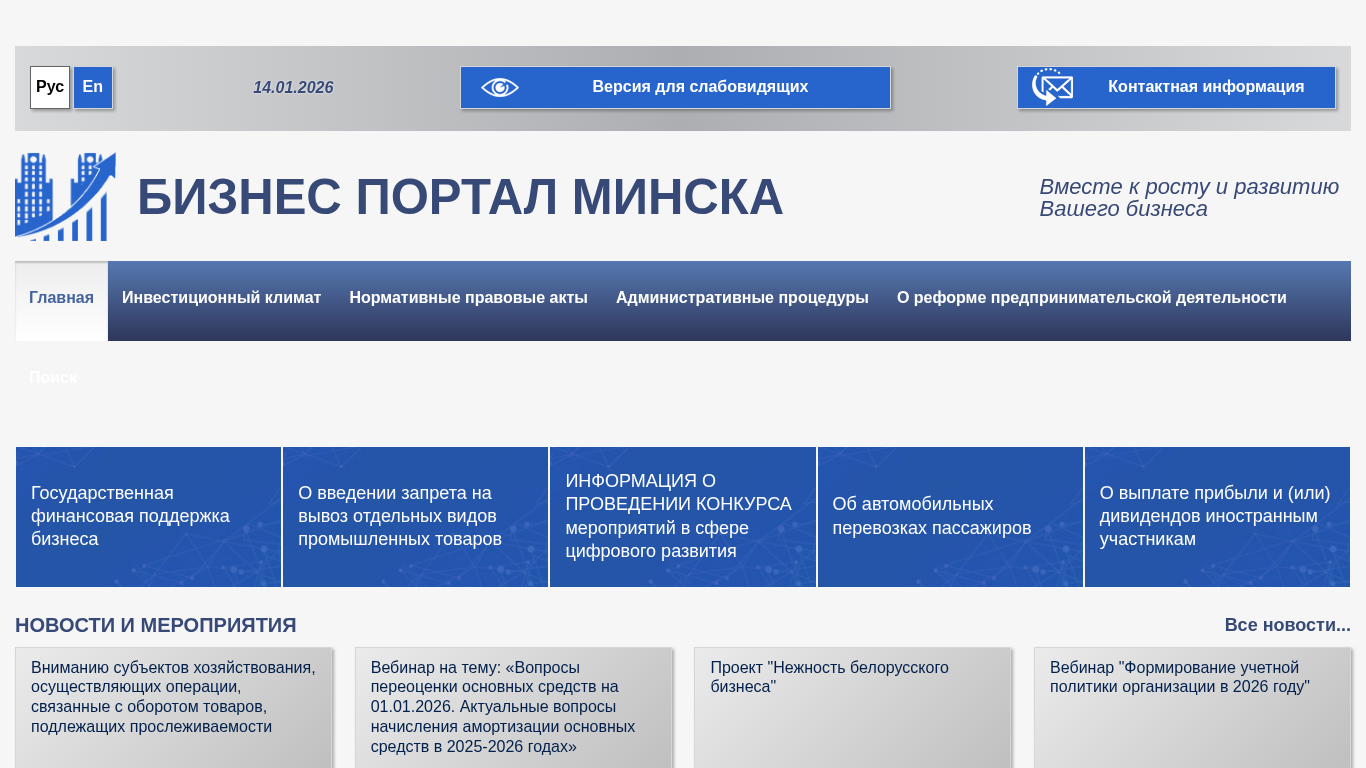Click the Поиск menu item
Screen dimensions: 1366x768
pyautogui.click(x=53, y=377)
